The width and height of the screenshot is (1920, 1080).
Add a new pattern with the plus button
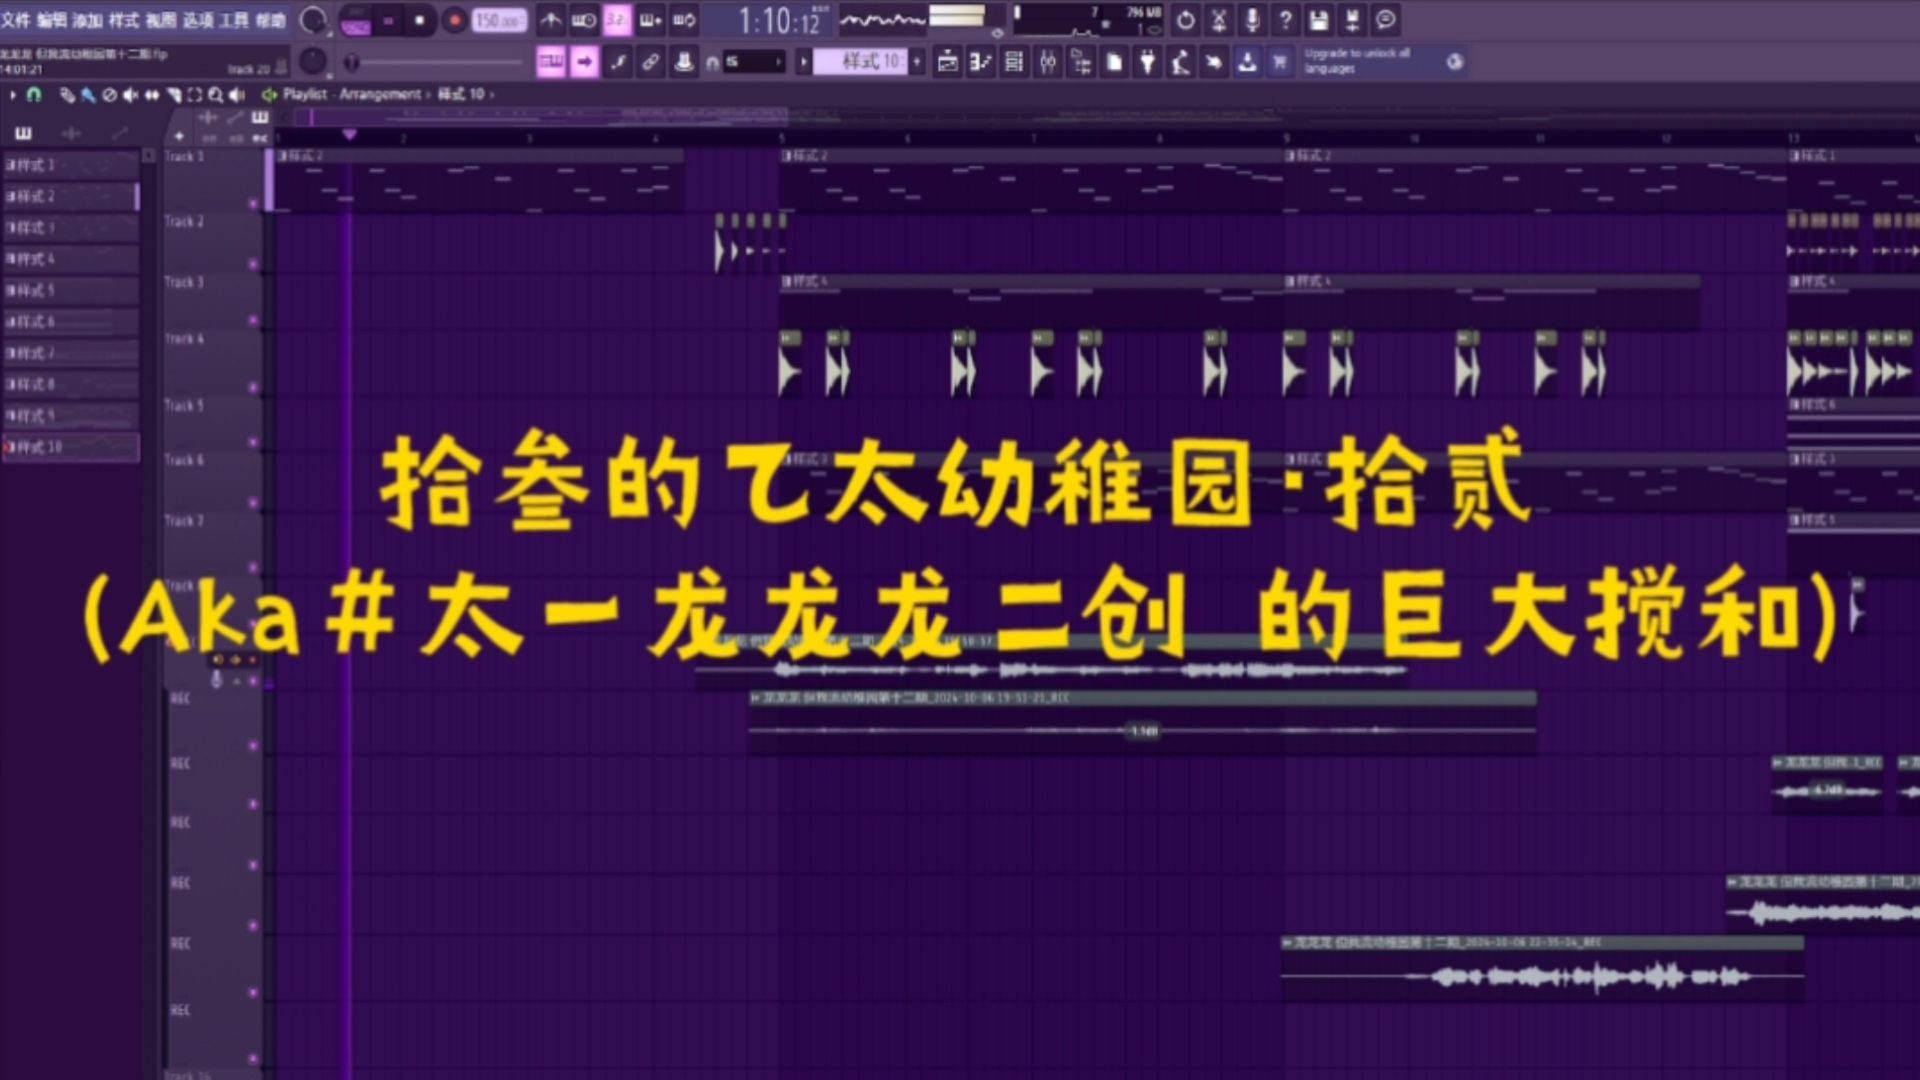tap(917, 62)
